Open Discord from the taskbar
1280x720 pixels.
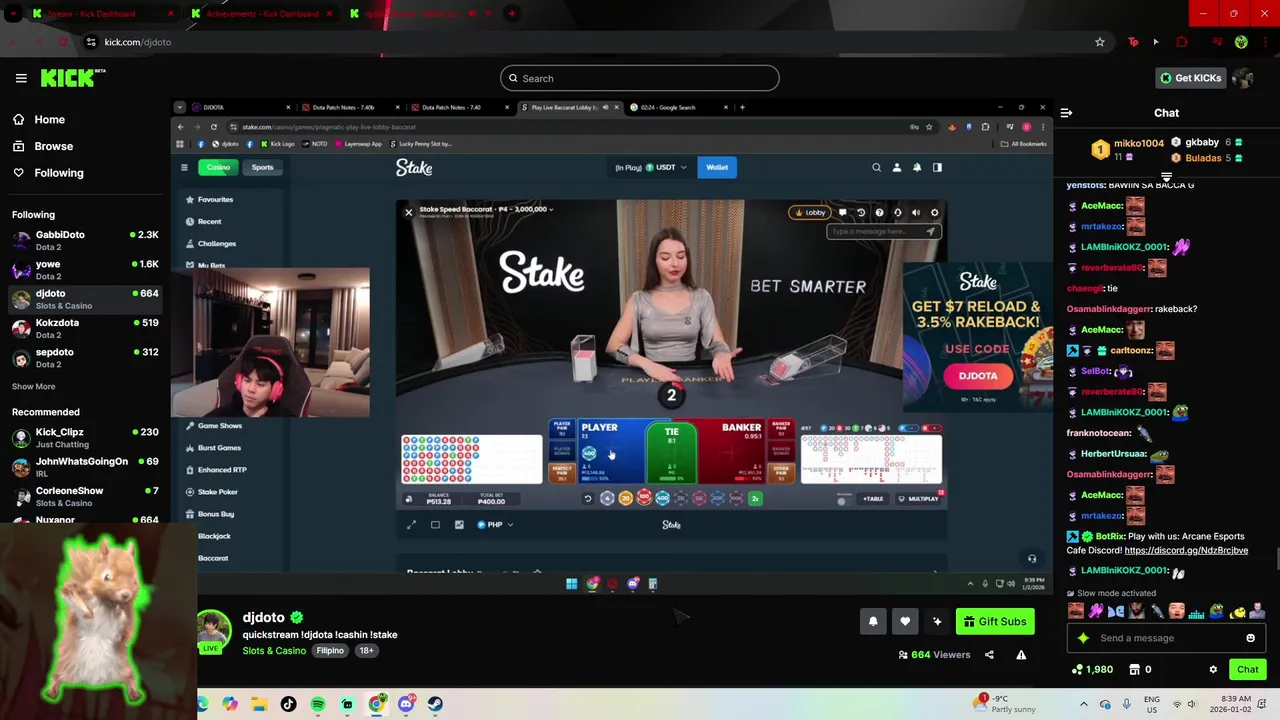coord(405,704)
